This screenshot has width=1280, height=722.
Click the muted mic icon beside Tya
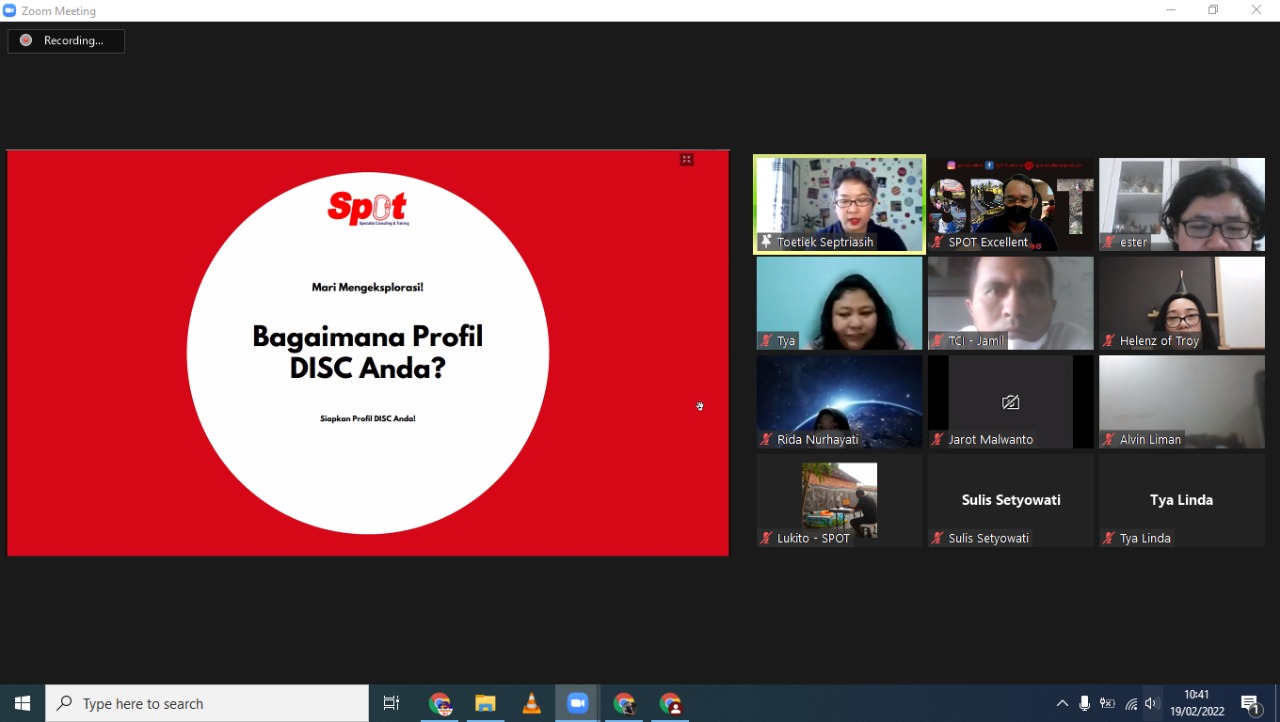point(767,341)
